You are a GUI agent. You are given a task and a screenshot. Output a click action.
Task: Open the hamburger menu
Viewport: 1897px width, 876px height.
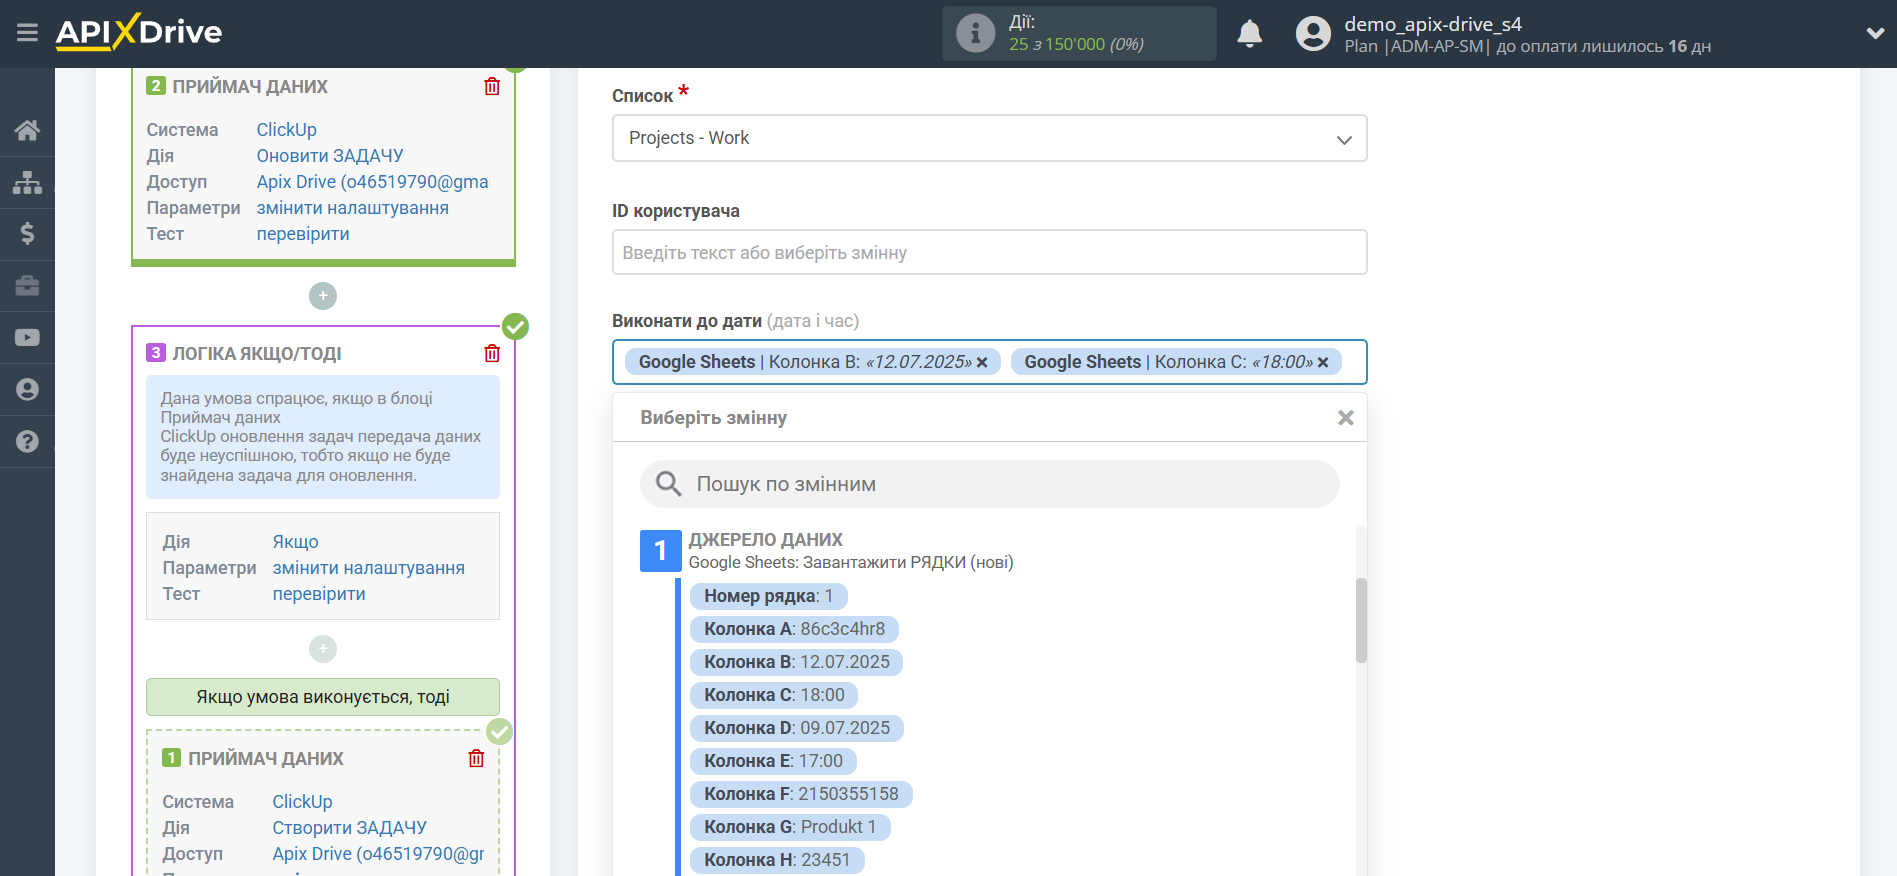[x=27, y=33]
